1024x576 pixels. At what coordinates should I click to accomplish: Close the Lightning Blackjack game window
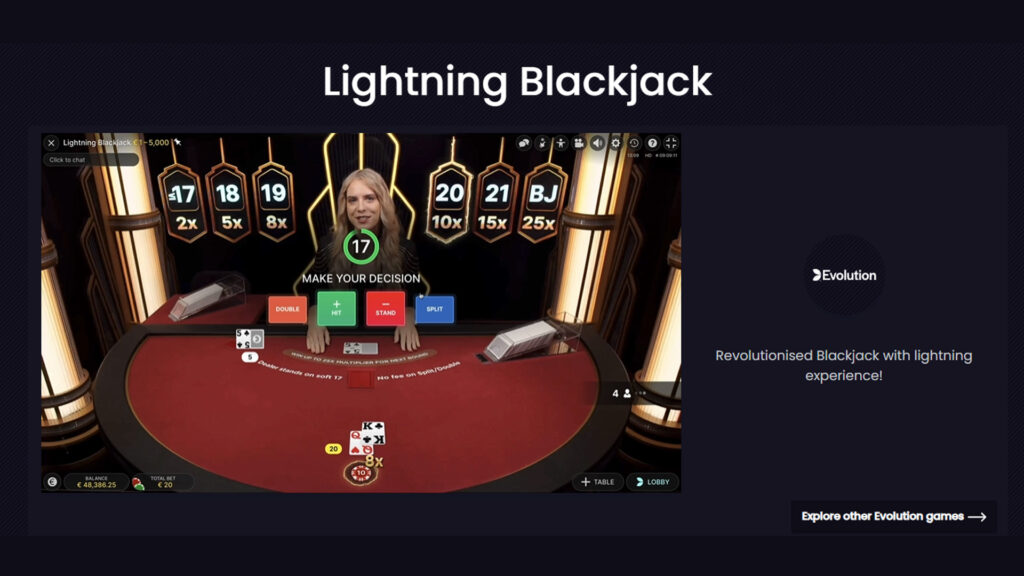coord(52,143)
